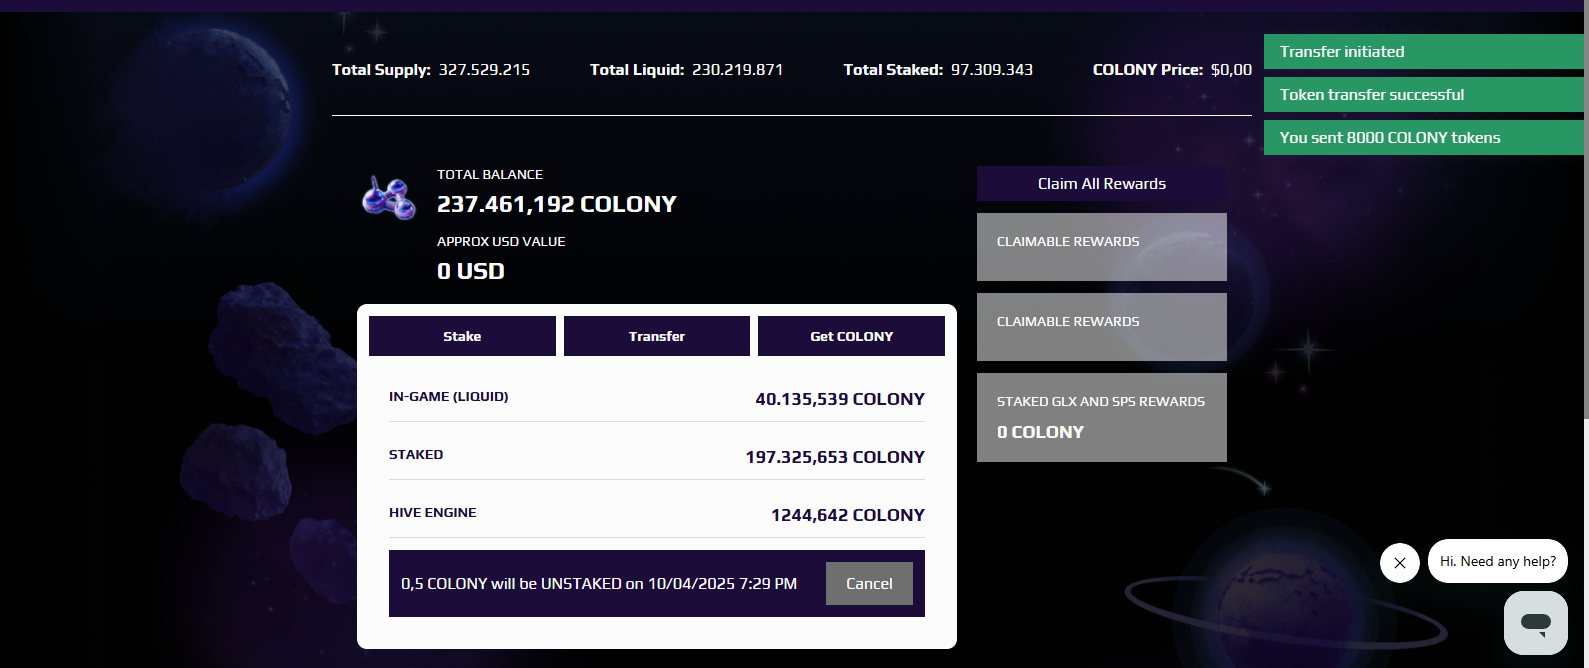Dismiss the help chat bubble with X
This screenshot has height=668, width=1589.
pos(1400,563)
